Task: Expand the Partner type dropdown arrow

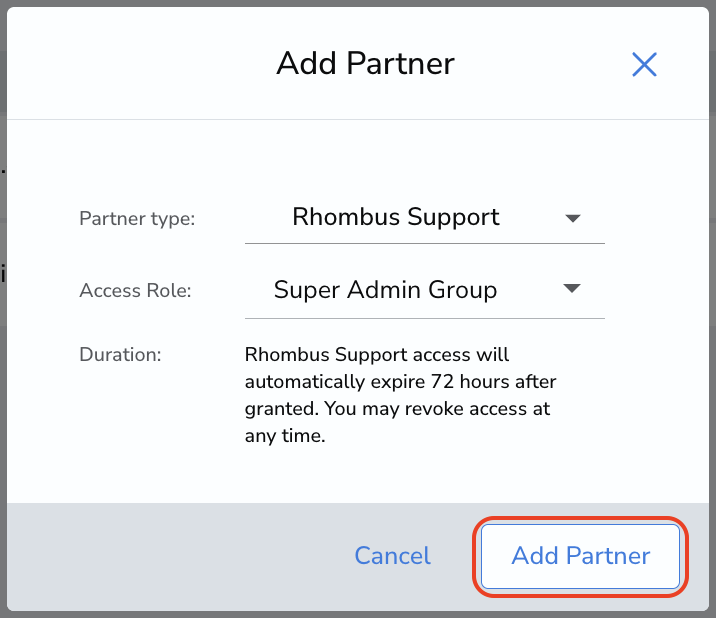Action: click(x=573, y=218)
